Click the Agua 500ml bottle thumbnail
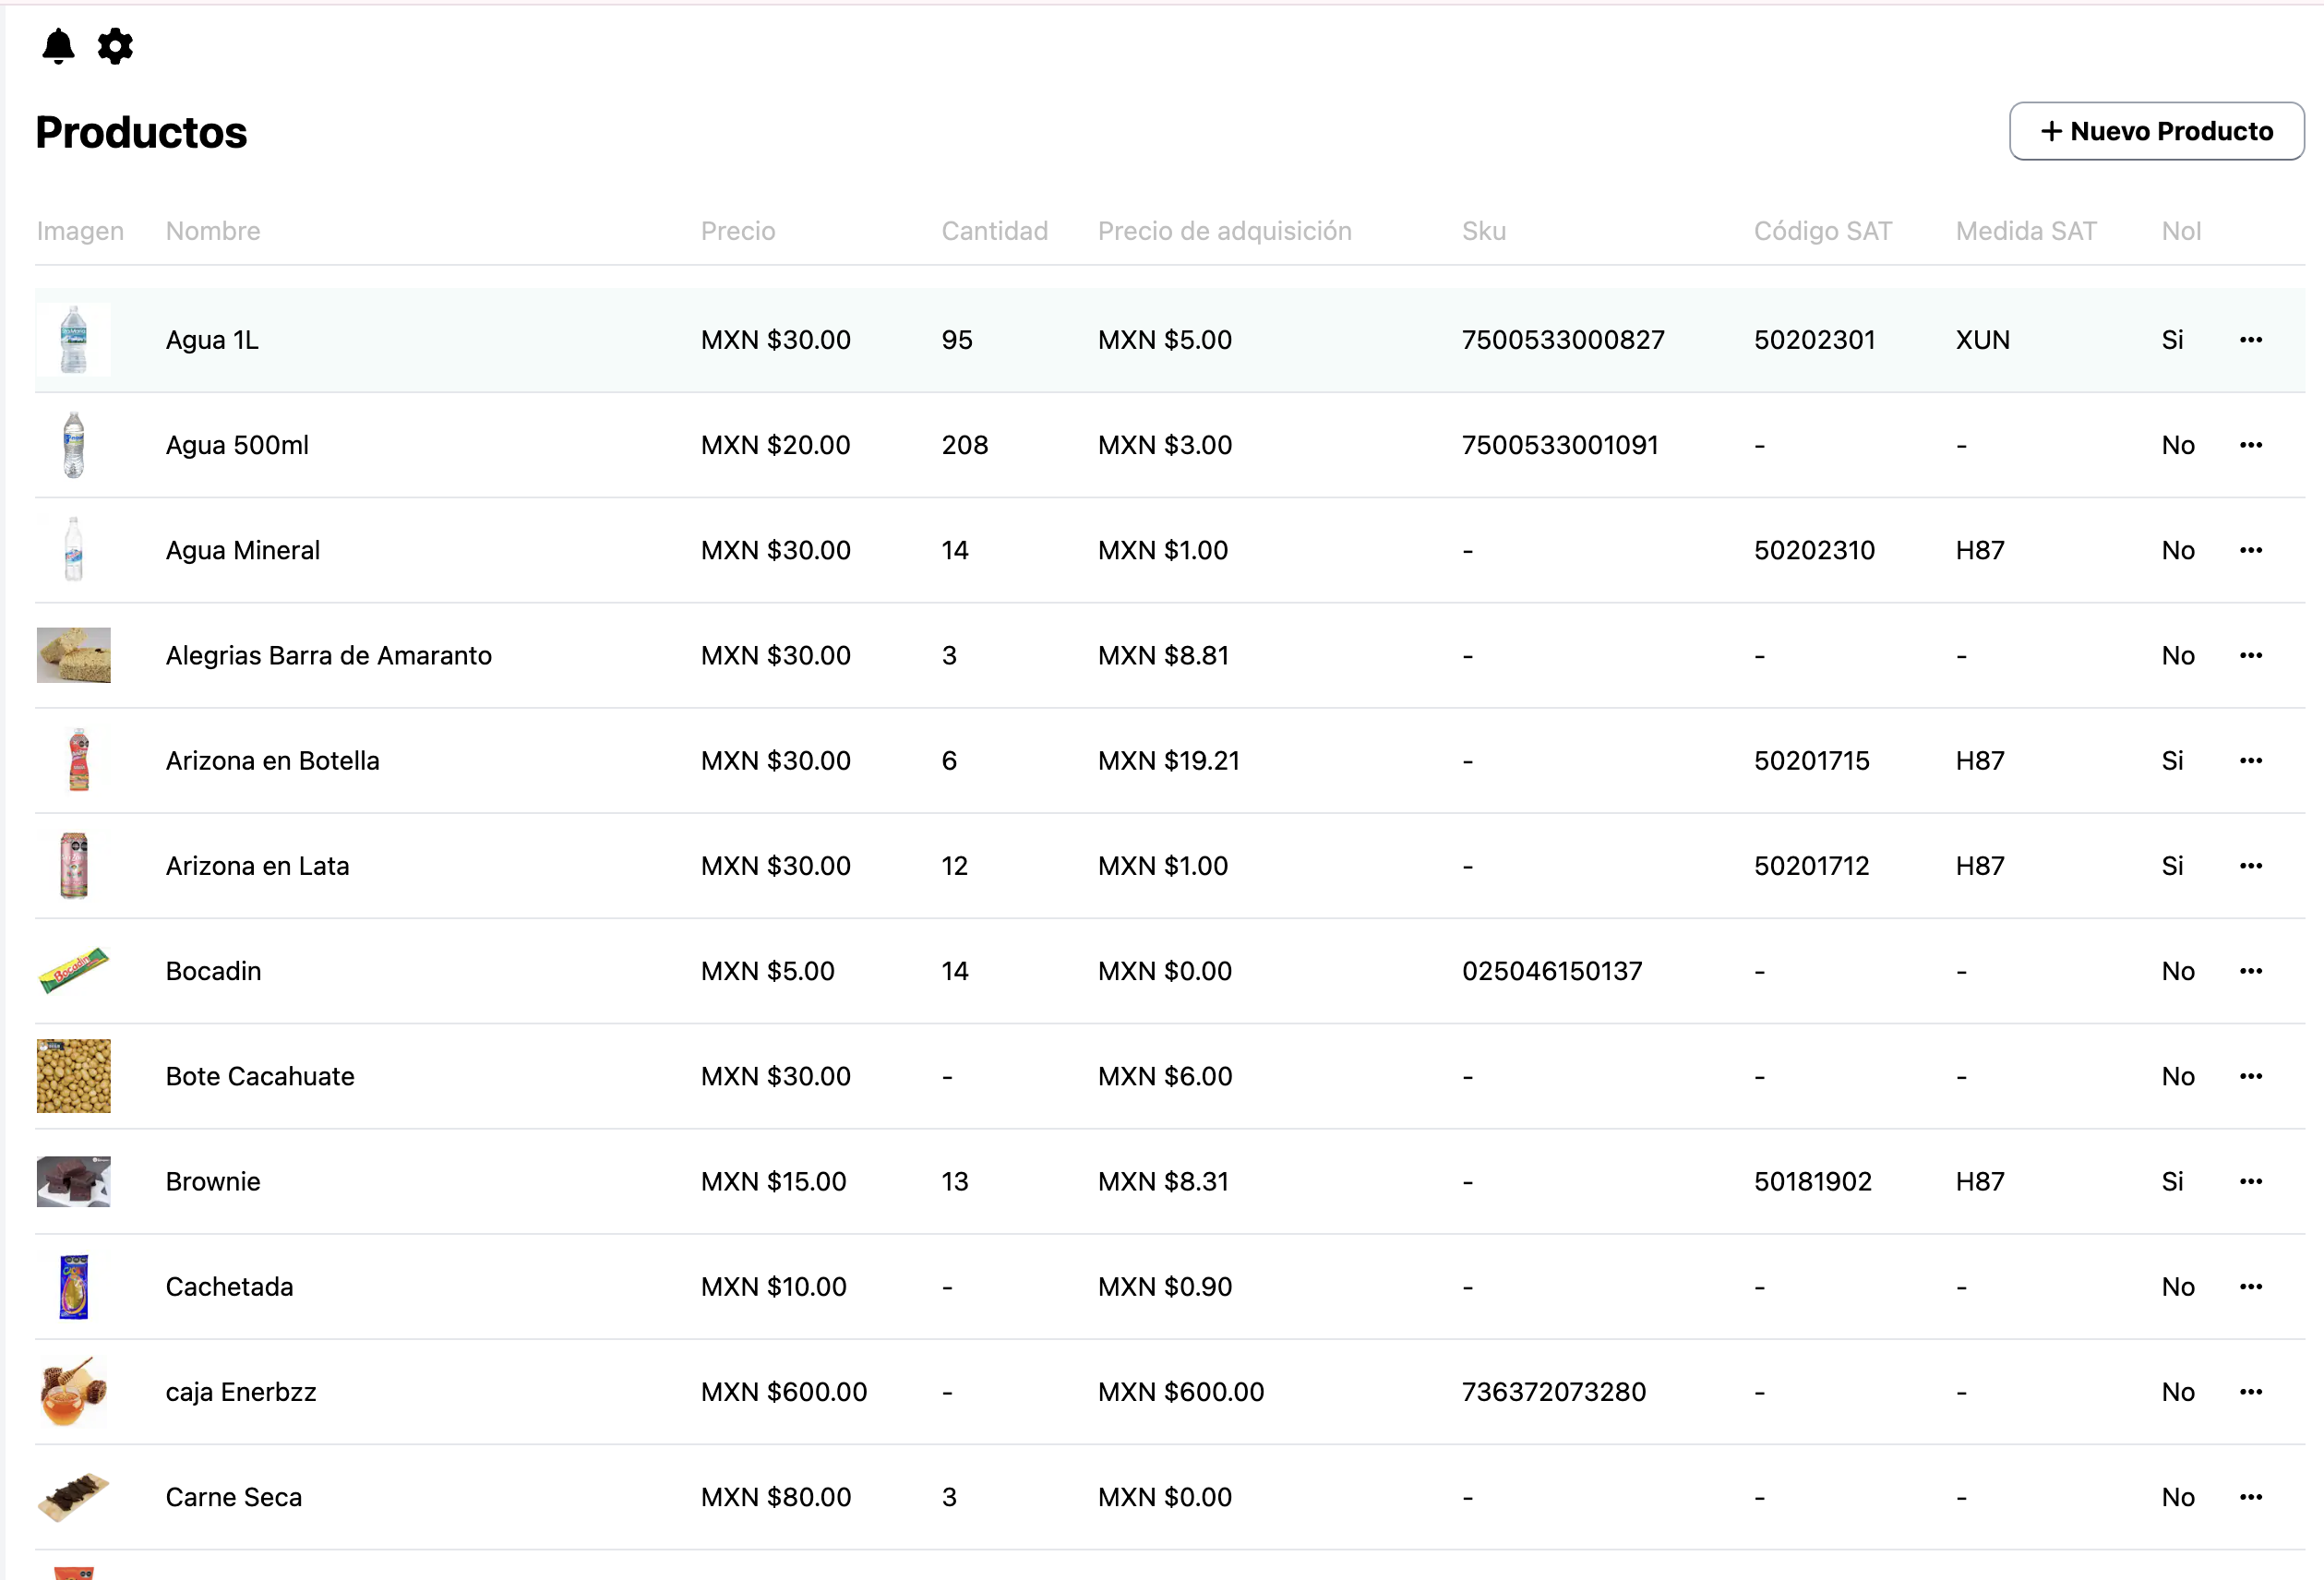This screenshot has width=2324, height=1580. click(74, 445)
